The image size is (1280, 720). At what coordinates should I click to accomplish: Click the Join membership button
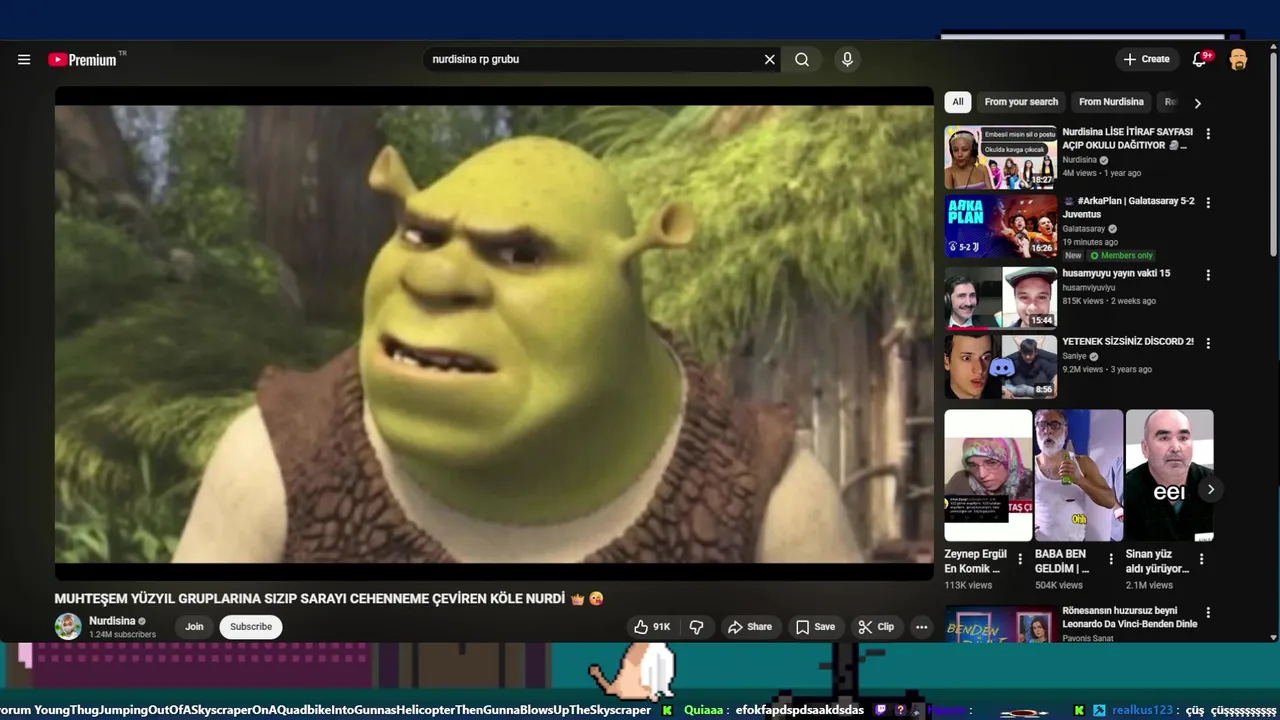coord(194,627)
